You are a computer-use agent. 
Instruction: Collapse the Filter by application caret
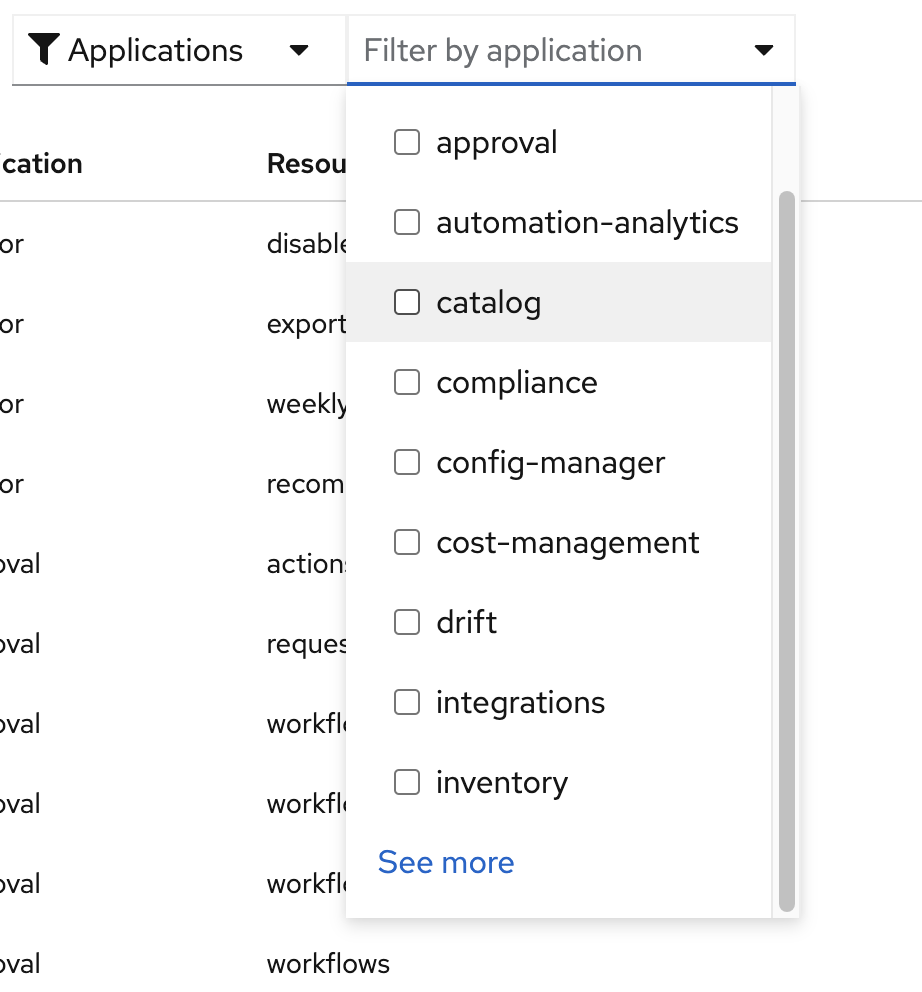[764, 50]
